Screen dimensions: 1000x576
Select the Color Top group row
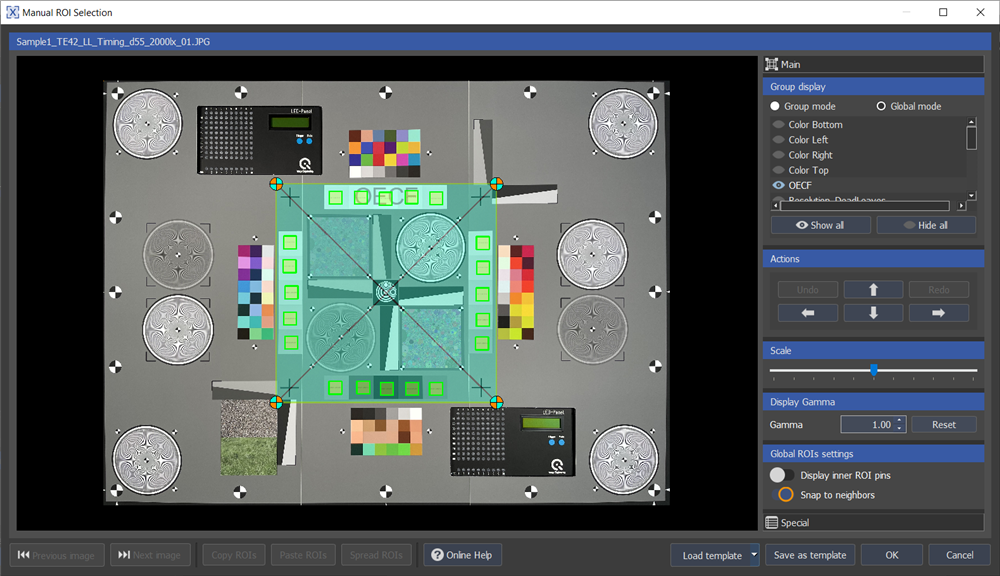coord(869,170)
